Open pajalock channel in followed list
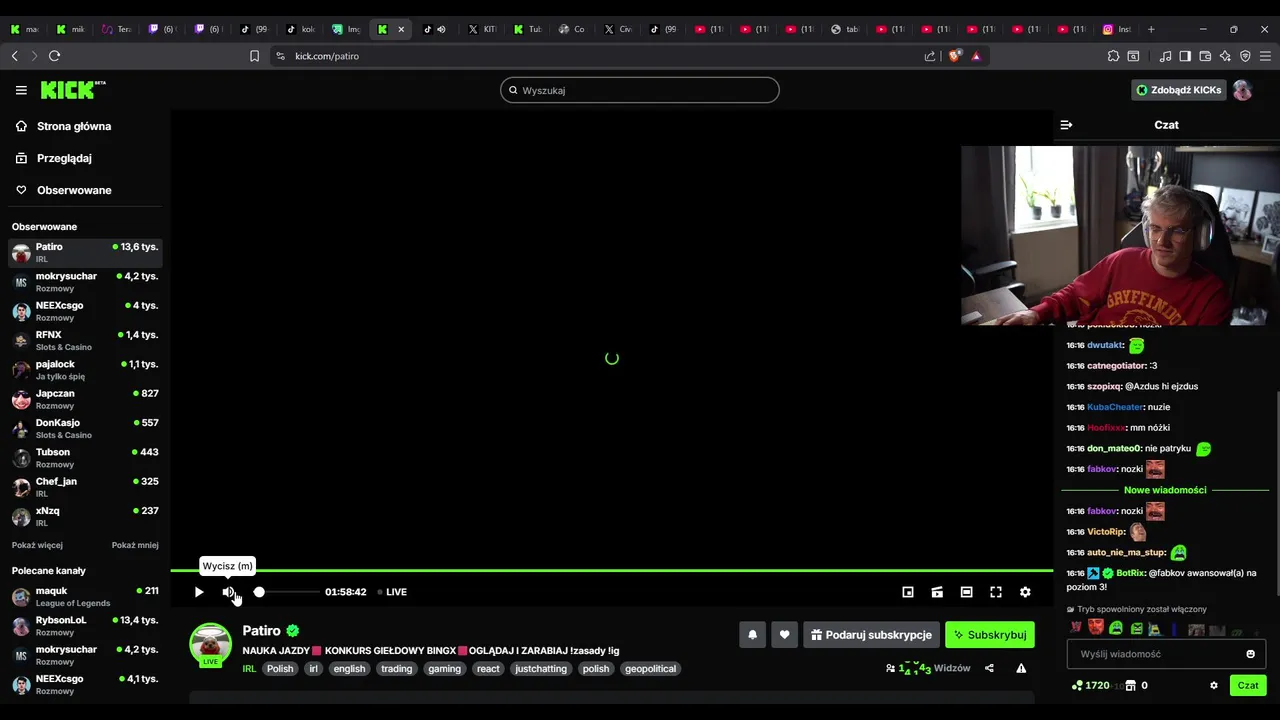This screenshot has height=720, width=1280. tap(86, 370)
